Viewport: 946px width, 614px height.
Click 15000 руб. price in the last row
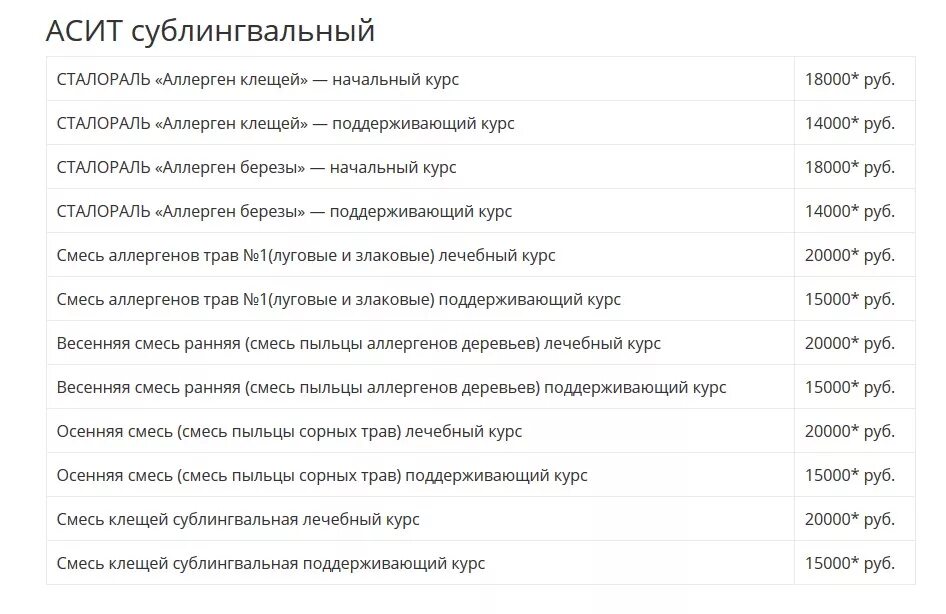point(849,563)
